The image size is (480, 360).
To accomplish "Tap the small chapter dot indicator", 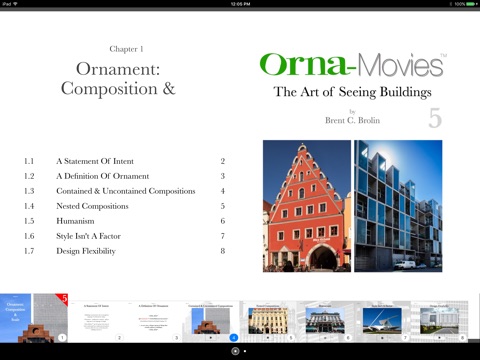I will tap(245, 351).
